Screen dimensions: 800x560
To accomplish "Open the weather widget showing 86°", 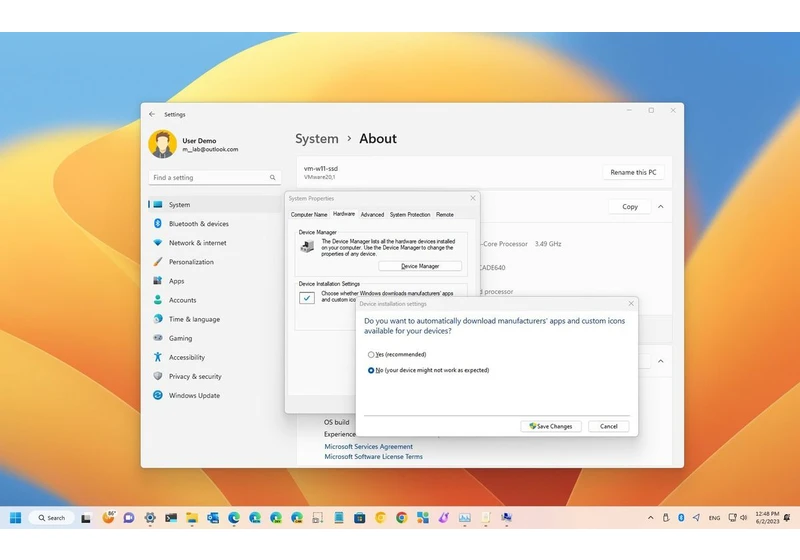I will click(108, 517).
